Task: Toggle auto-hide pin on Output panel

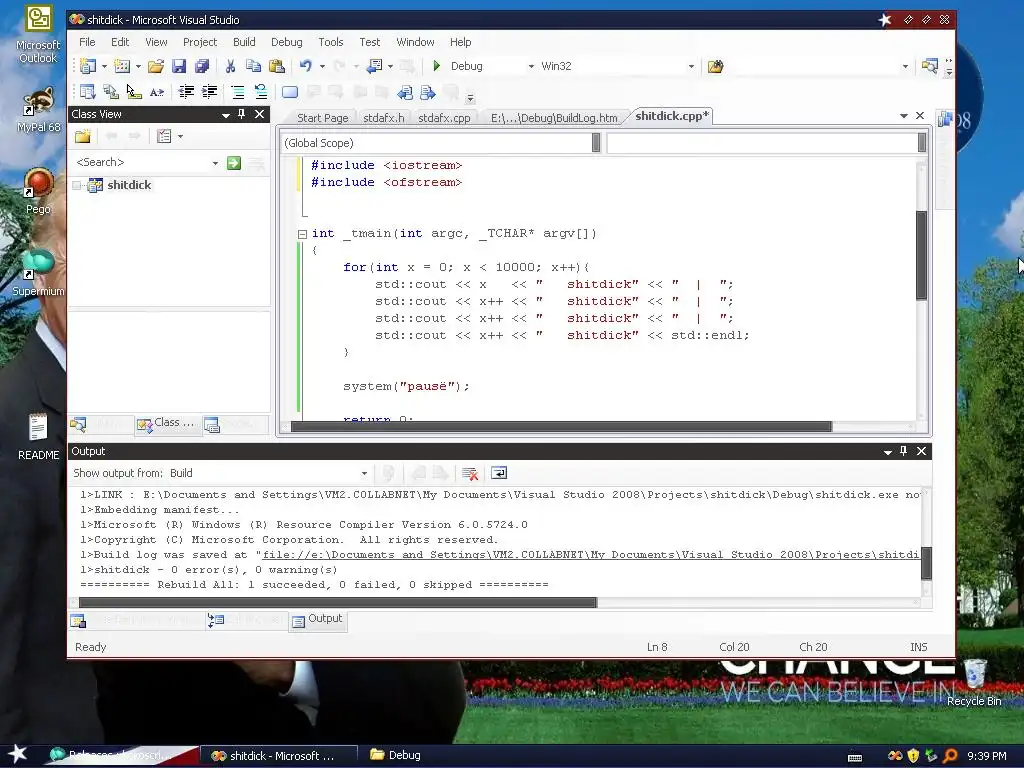Action: click(x=904, y=451)
